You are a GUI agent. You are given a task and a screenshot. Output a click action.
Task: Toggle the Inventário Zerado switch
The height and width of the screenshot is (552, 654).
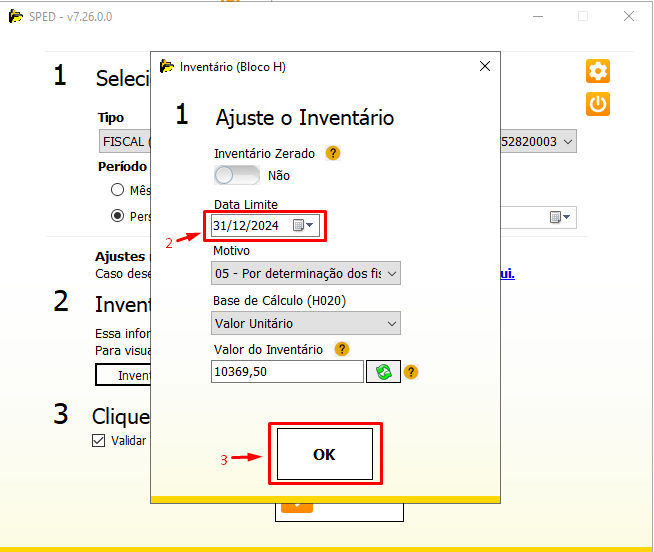pyautogui.click(x=236, y=175)
